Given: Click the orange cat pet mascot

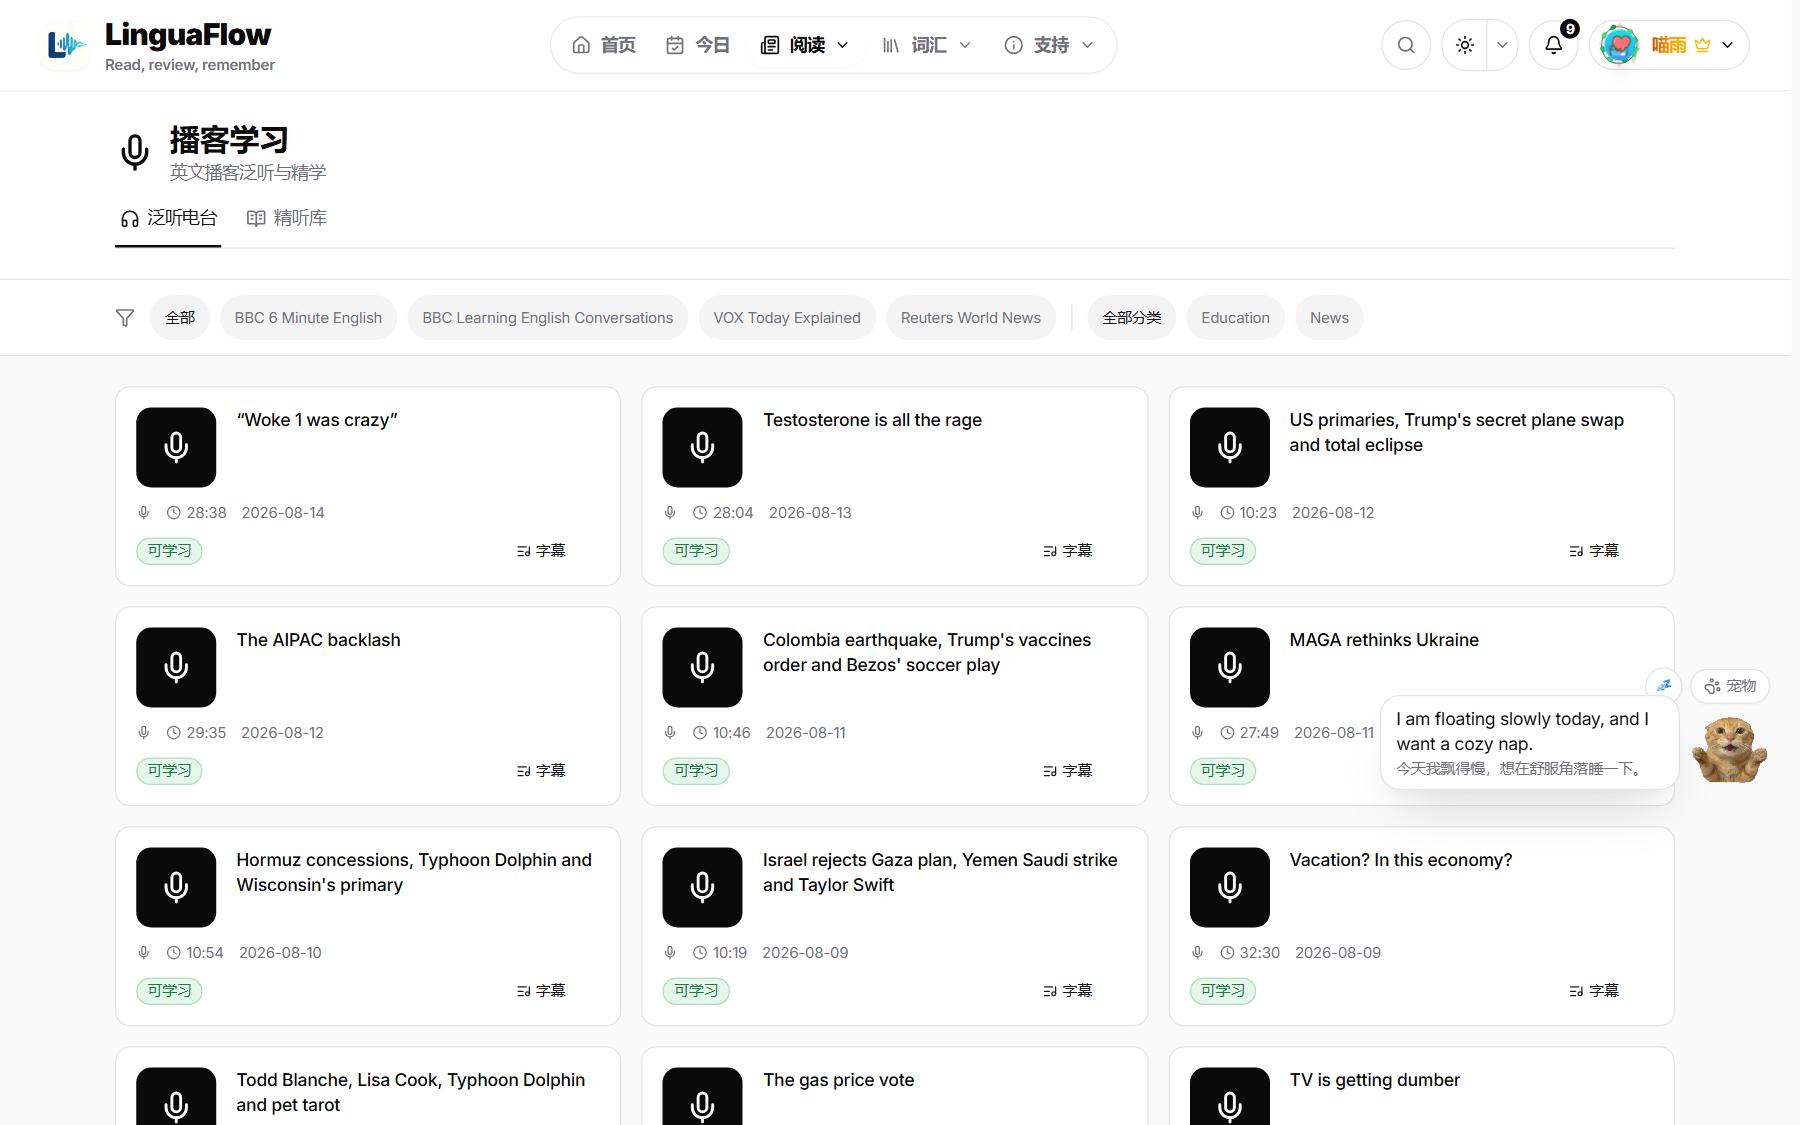Looking at the screenshot, I should (1730, 748).
